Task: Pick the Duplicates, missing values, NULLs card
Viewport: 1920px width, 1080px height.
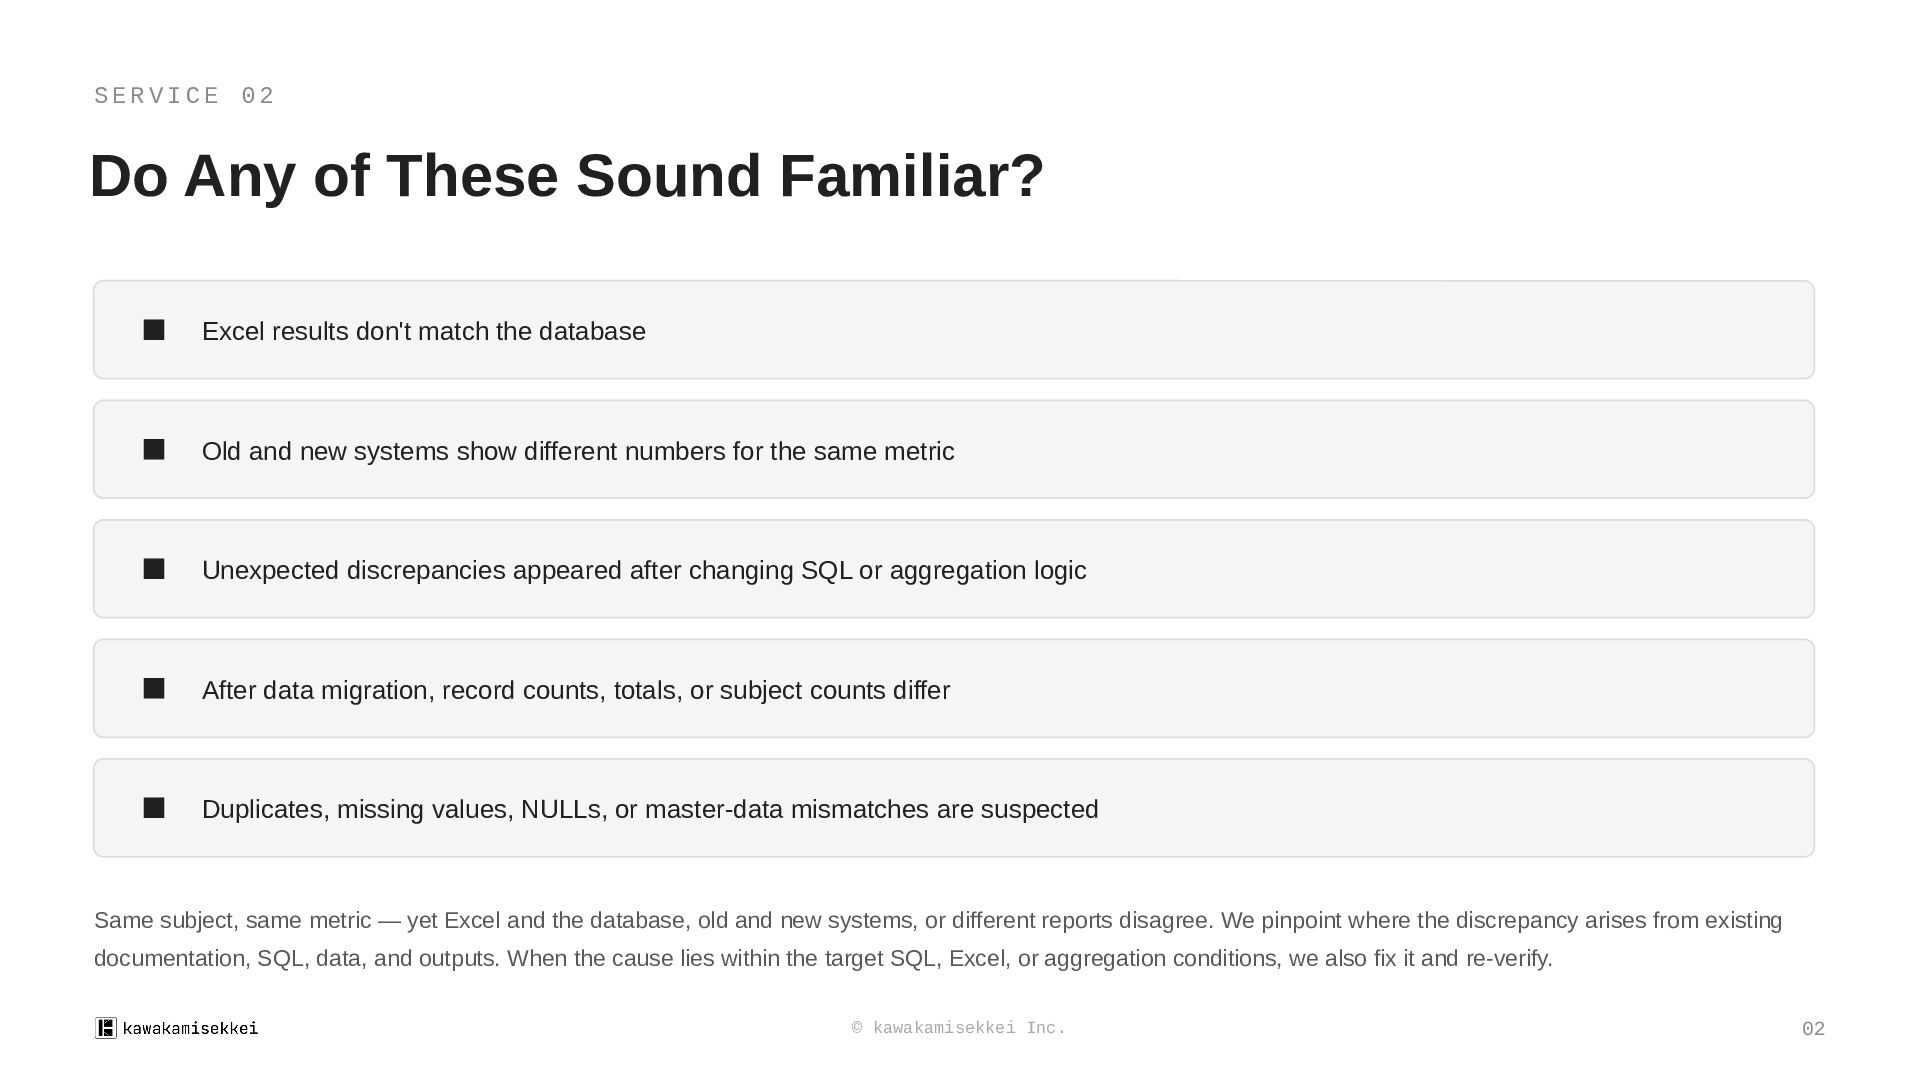Action: [x=954, y=808]
